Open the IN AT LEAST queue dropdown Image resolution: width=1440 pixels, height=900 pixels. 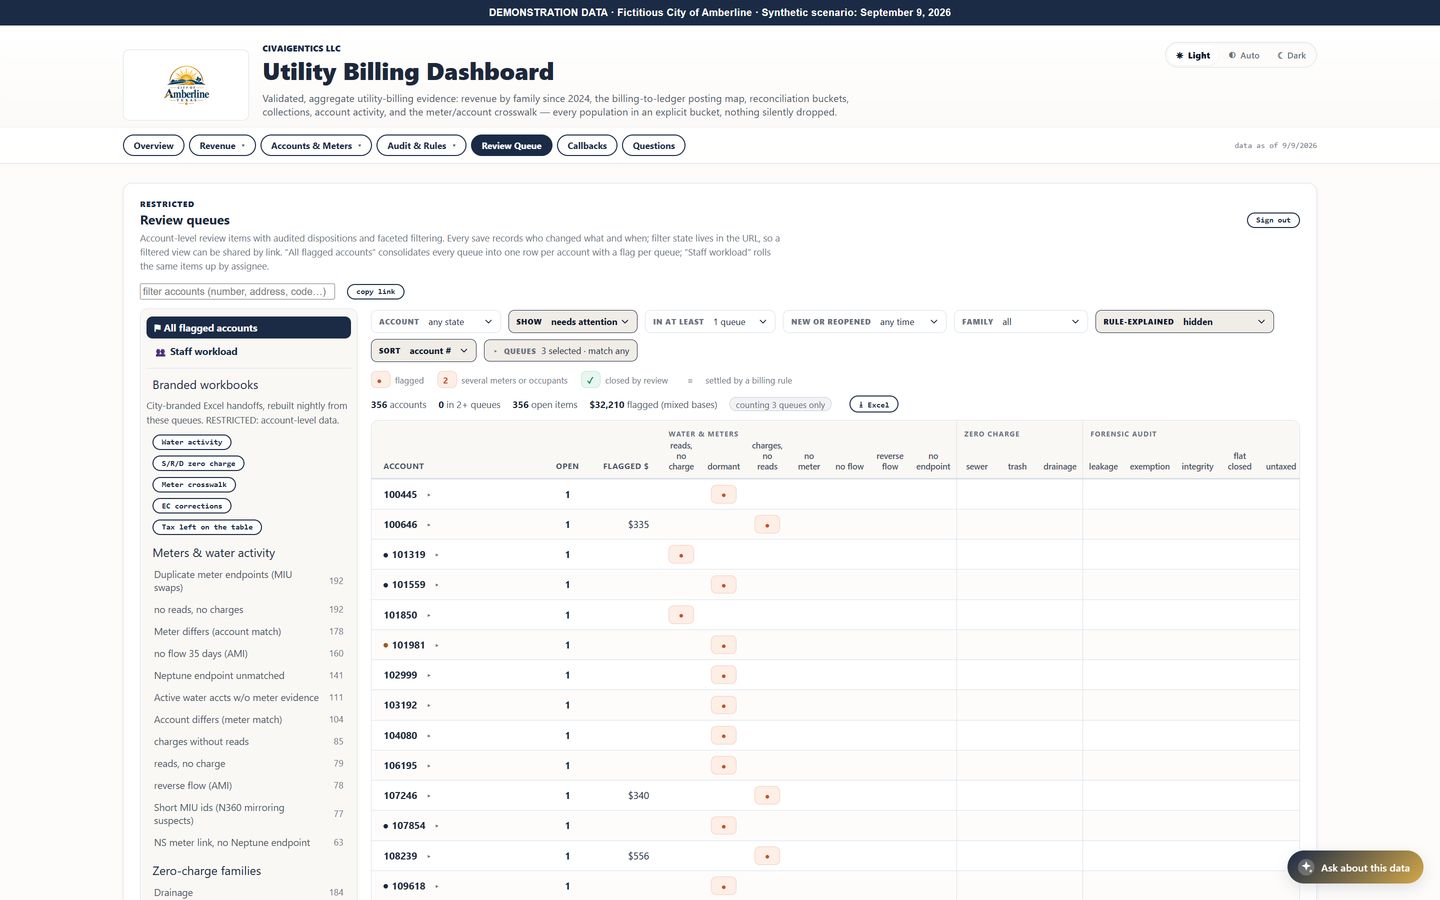(x=710, y=322)
